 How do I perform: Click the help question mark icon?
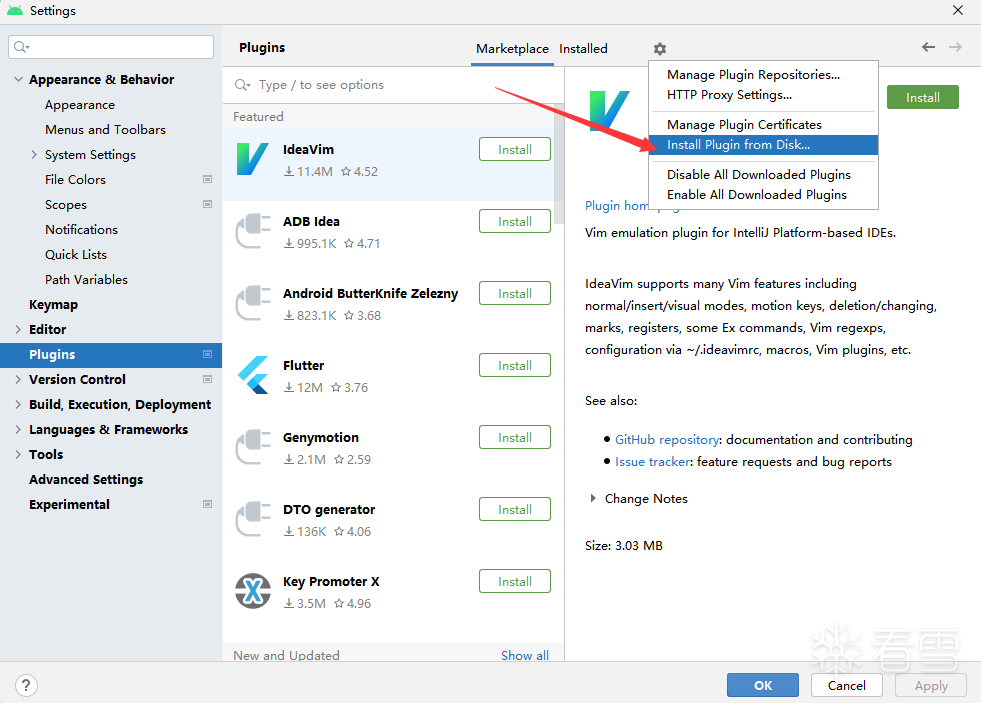click(26, 685)
